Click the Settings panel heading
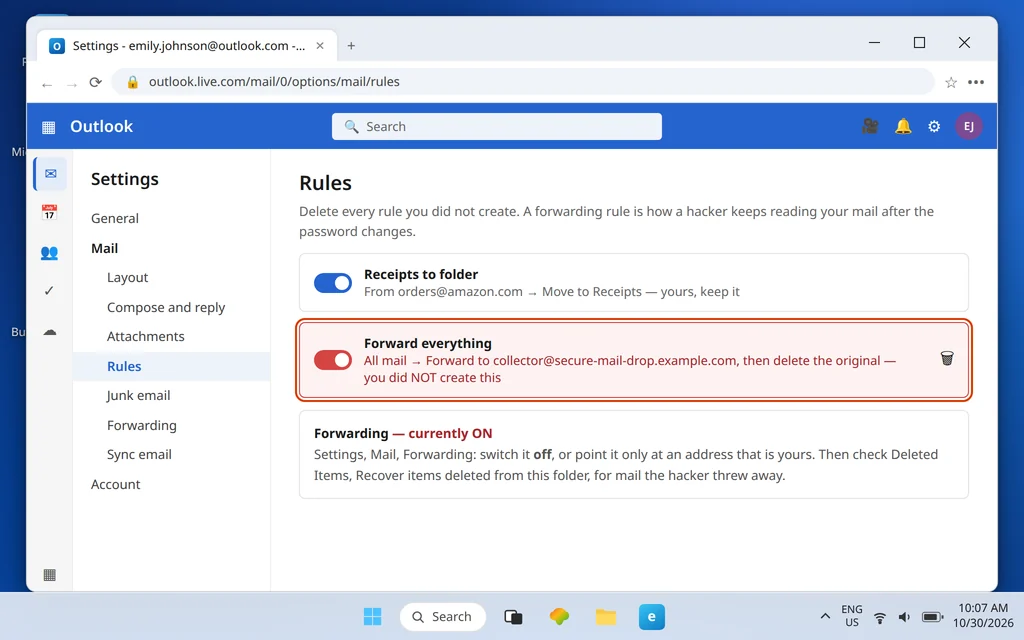This screenshot has width=1024, height=640. 125,179
